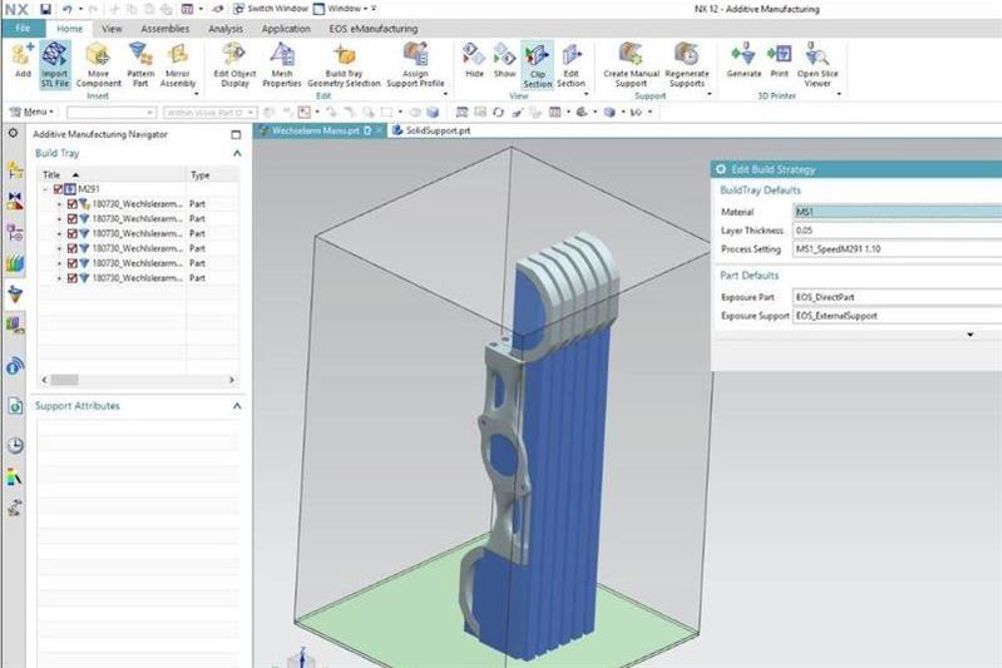
Task: Open the Additive Manufacturing Navigator side tab
Action: tap(15, 293)
